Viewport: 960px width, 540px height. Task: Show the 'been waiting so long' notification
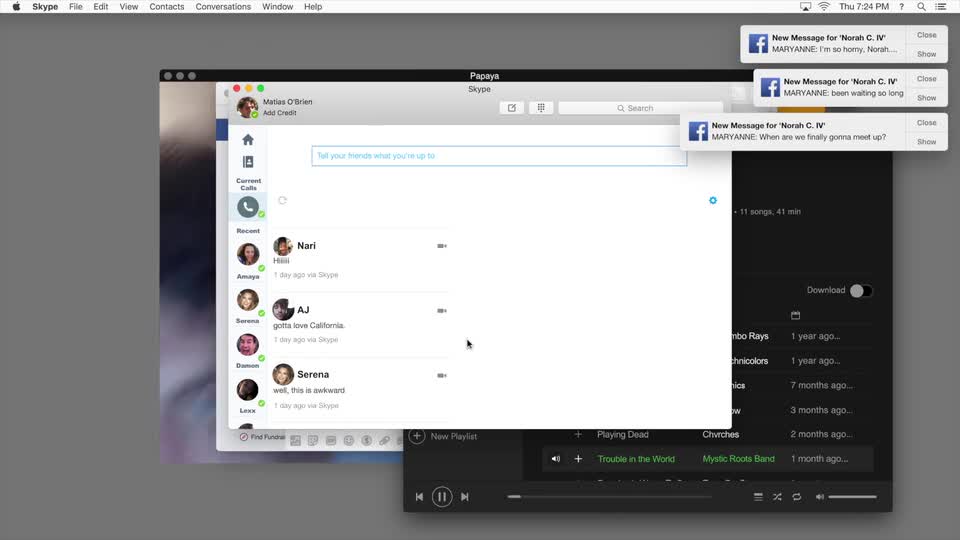pos(926,98)
